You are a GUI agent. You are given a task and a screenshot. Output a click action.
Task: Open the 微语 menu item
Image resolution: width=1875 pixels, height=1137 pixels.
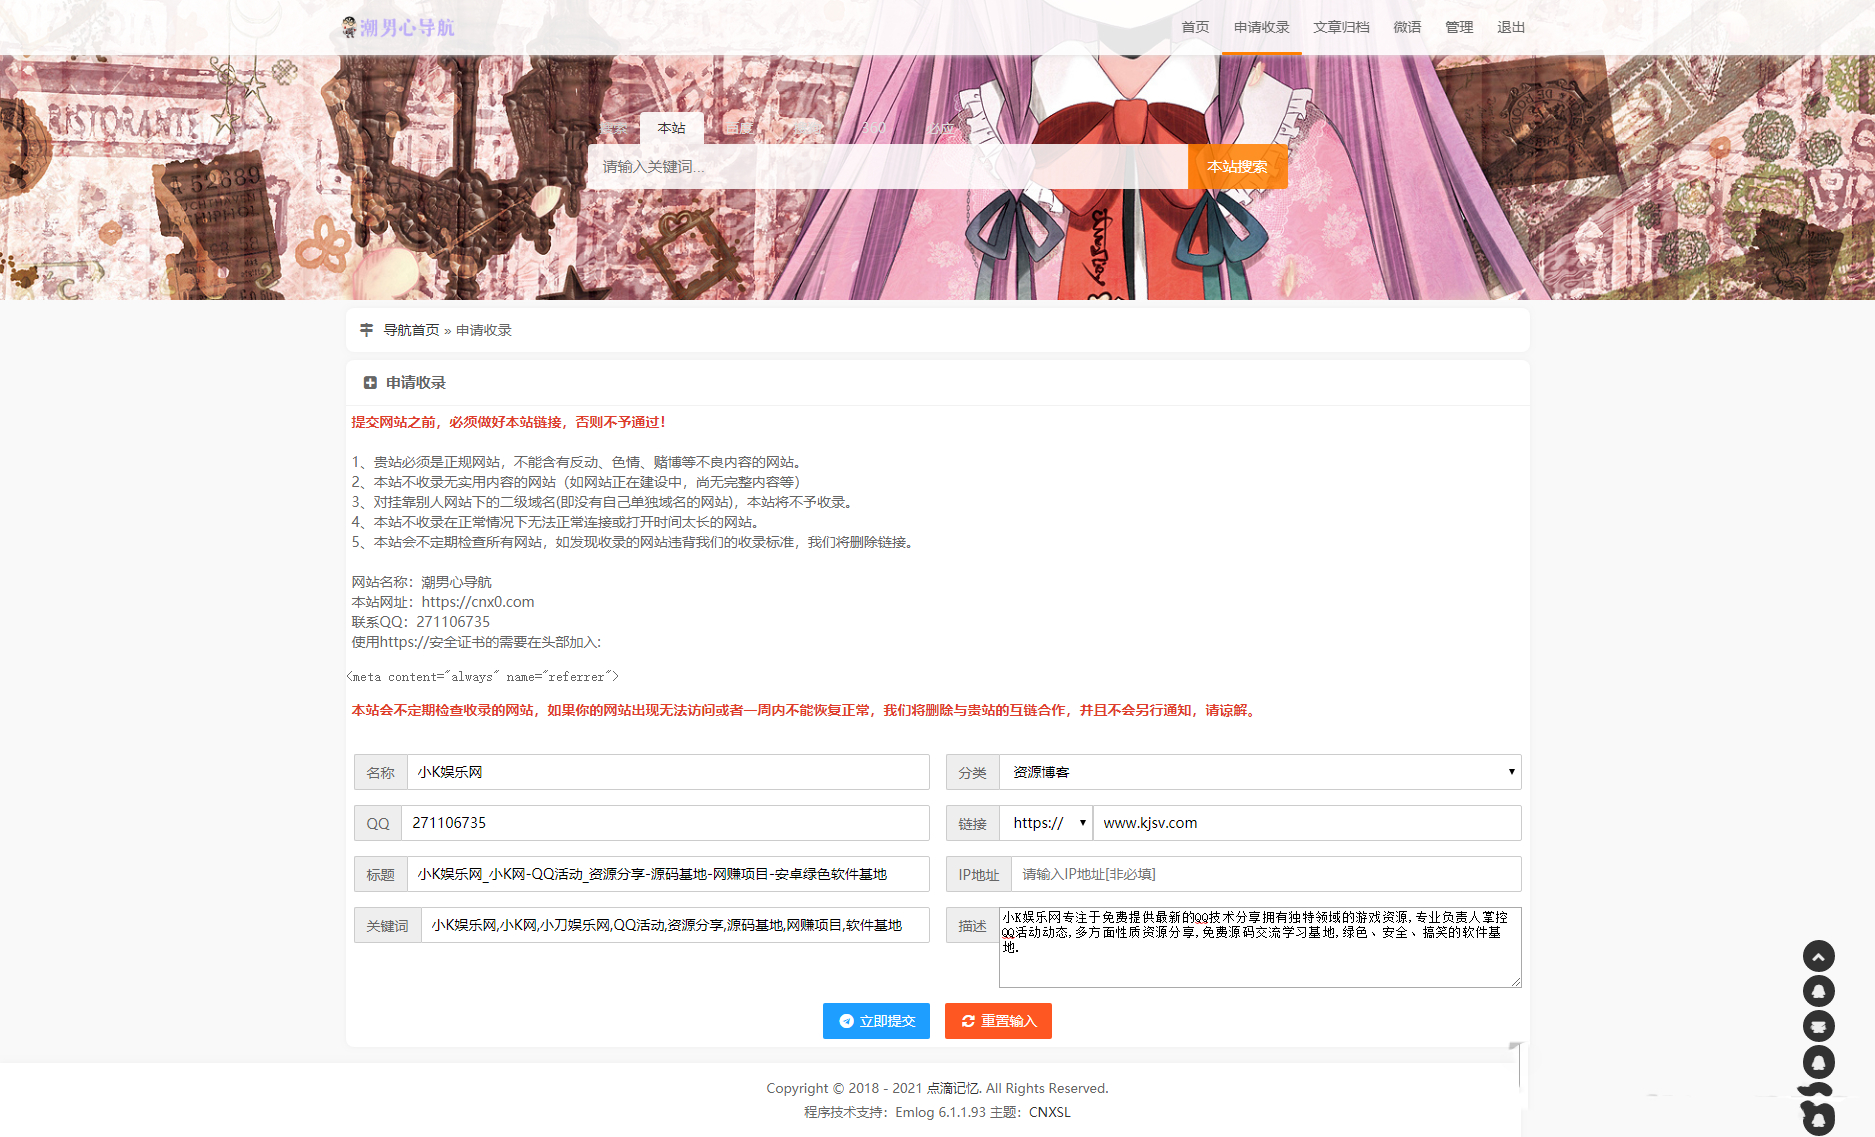pyautogui.click(x=1406, y=27)
